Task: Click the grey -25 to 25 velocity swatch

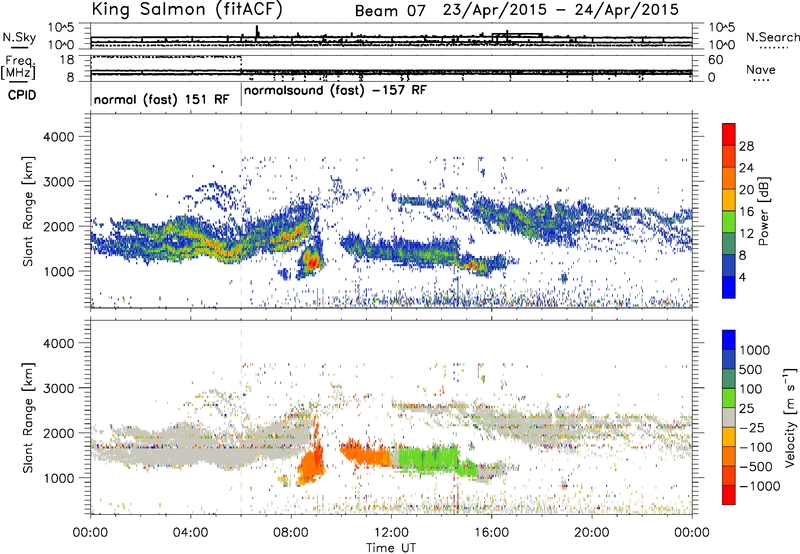Action: (729, 417)
